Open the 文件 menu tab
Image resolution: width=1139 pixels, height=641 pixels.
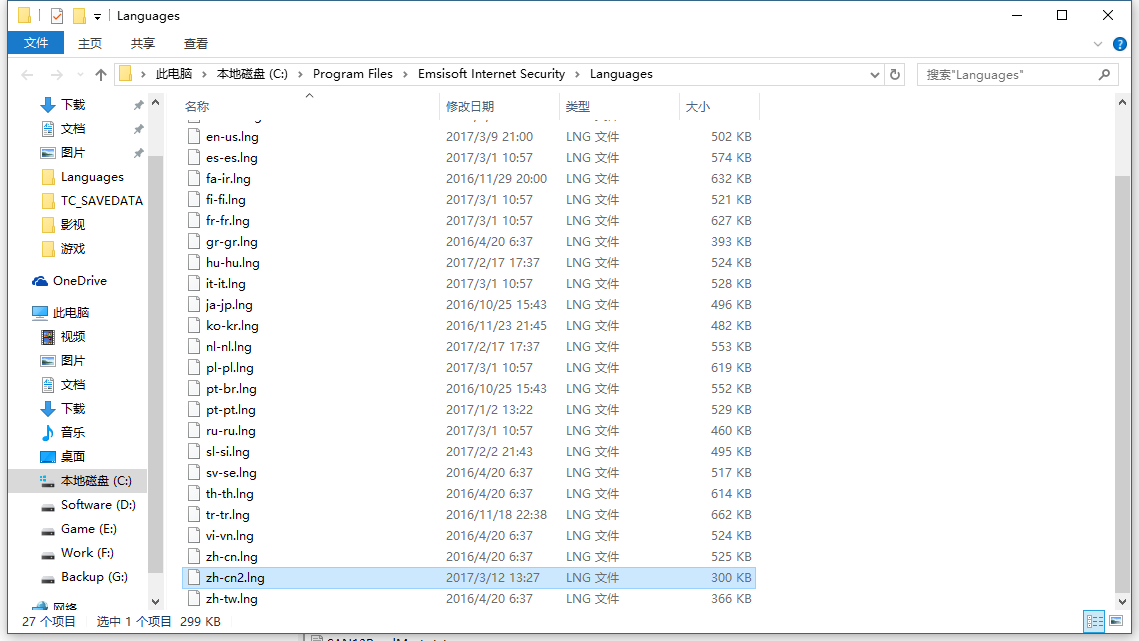coord(36,43)
